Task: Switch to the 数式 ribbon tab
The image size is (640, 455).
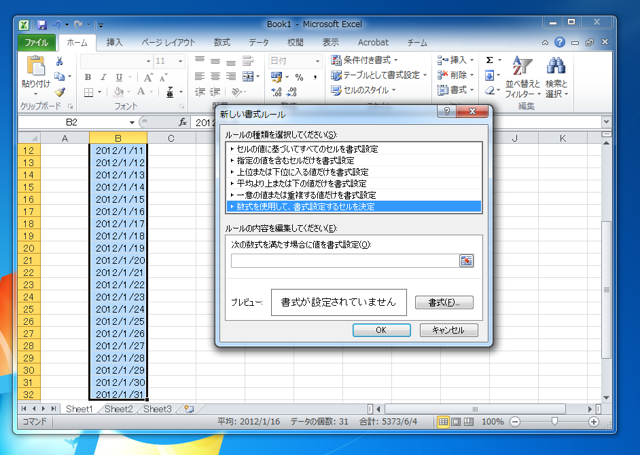Action: click(x=222, y=42)
